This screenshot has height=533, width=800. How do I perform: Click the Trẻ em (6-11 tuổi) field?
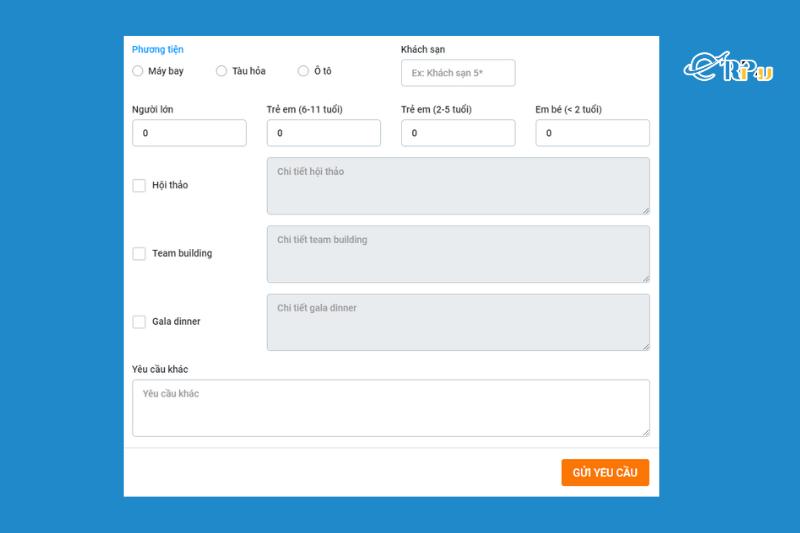pos(323,133)
